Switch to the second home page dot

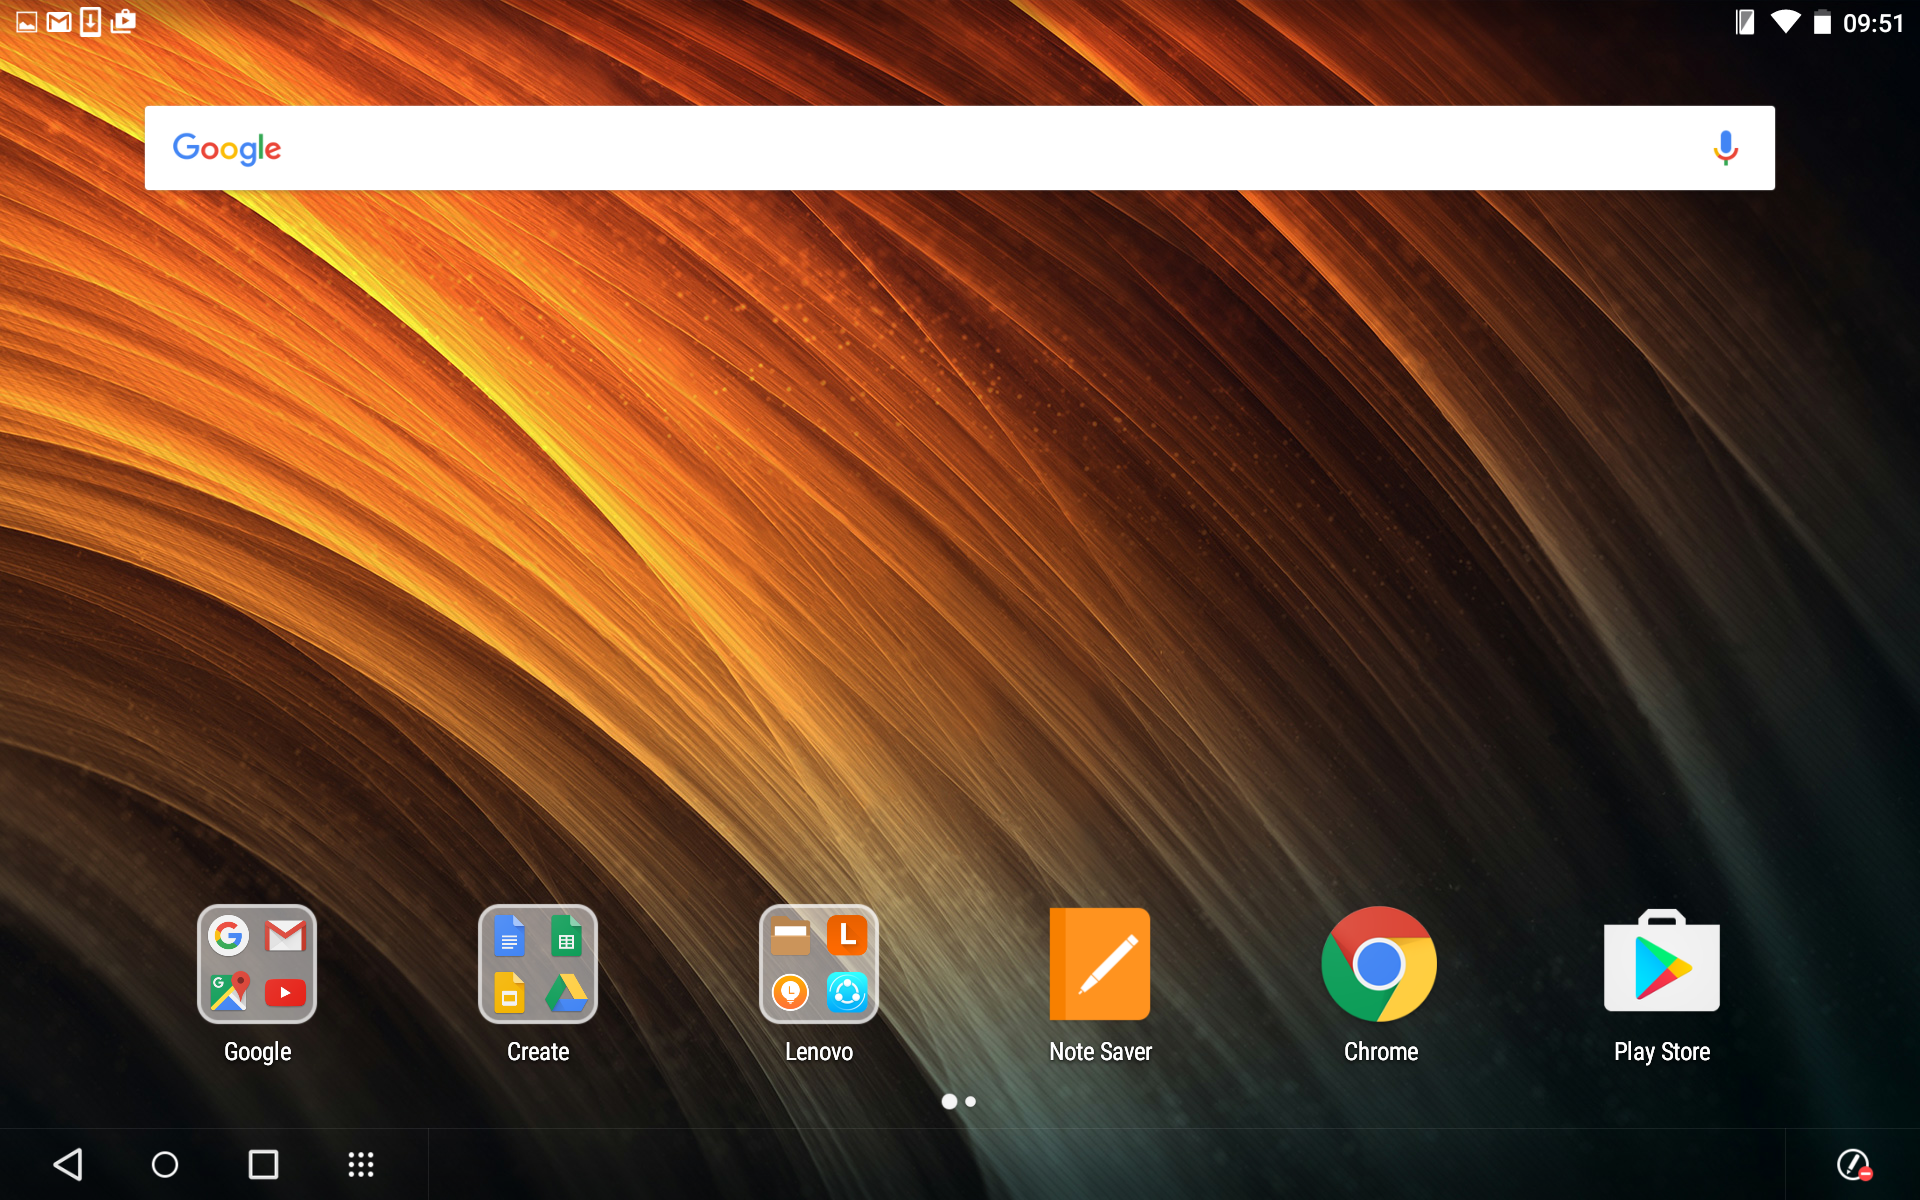point(971,1101)
